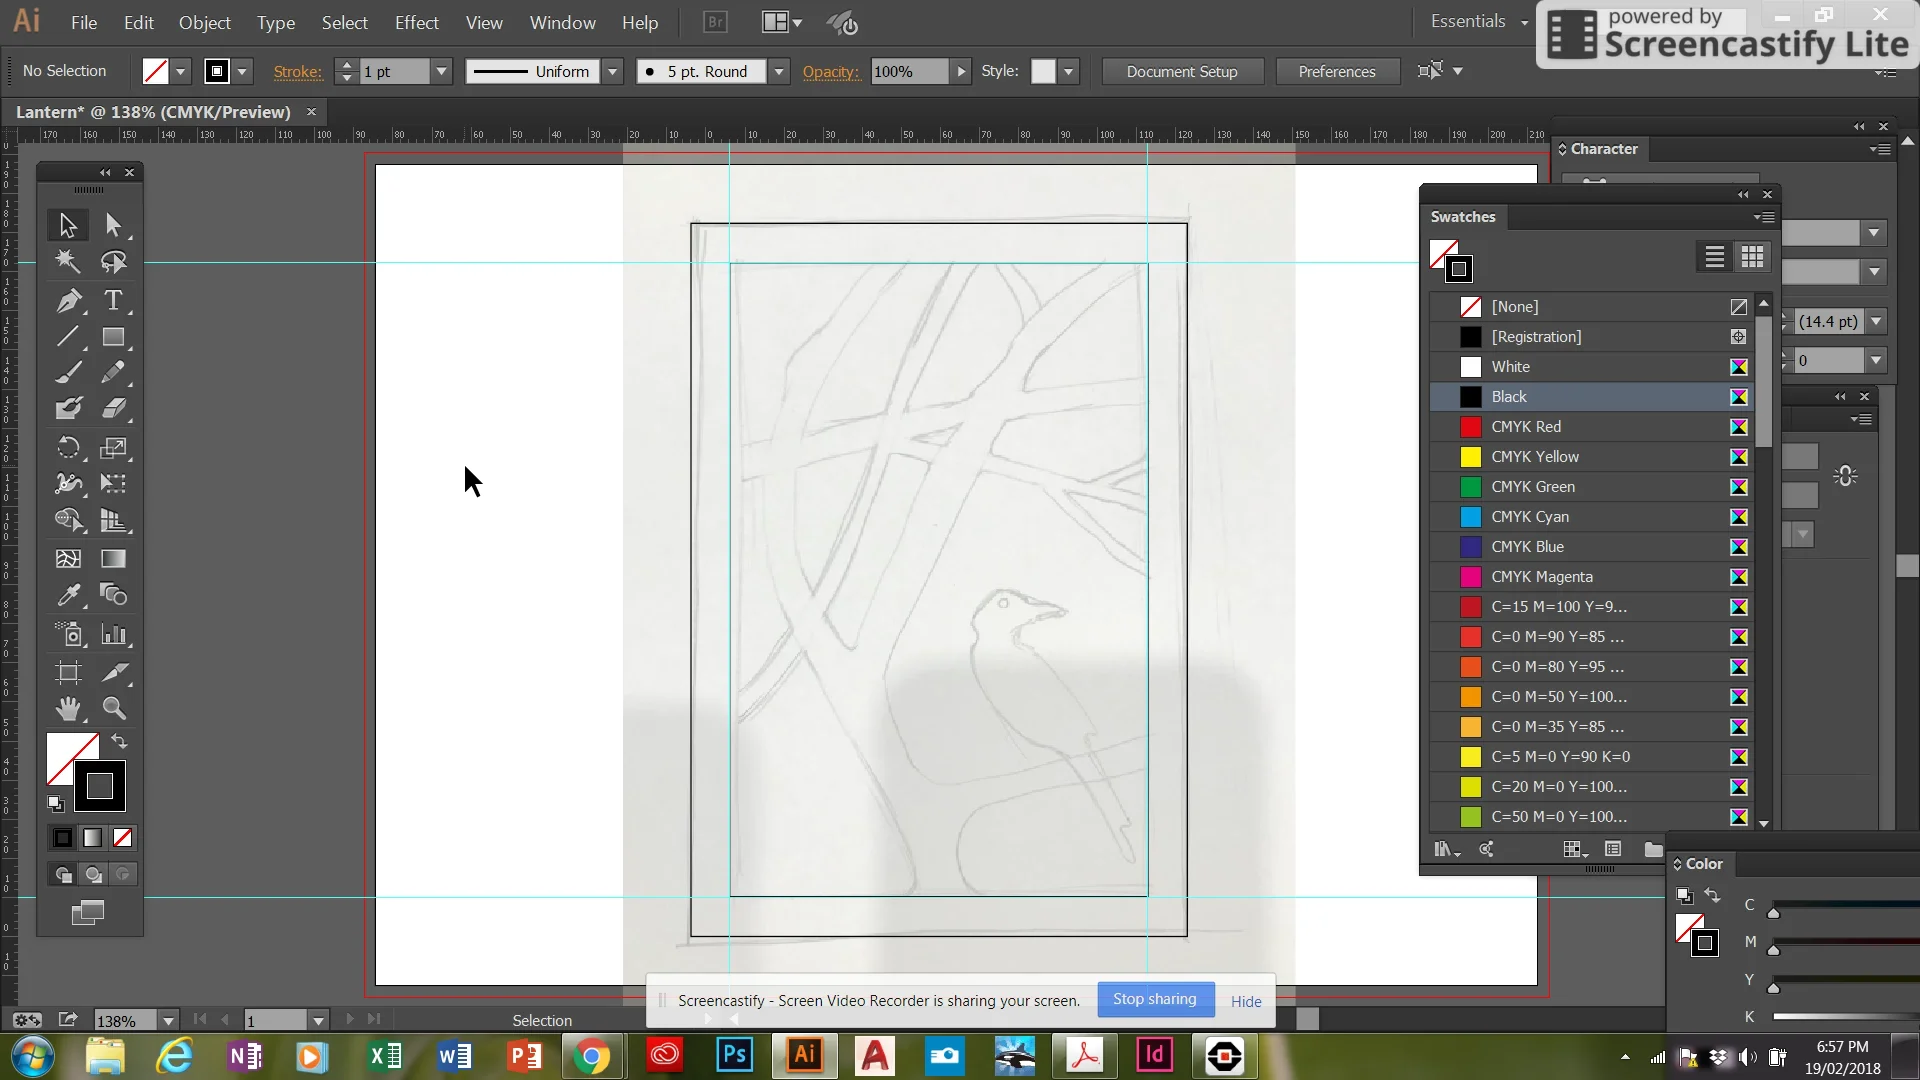1920x1080 pixels.
Task: Open the stroke weight dropdown
Action: 441,71
